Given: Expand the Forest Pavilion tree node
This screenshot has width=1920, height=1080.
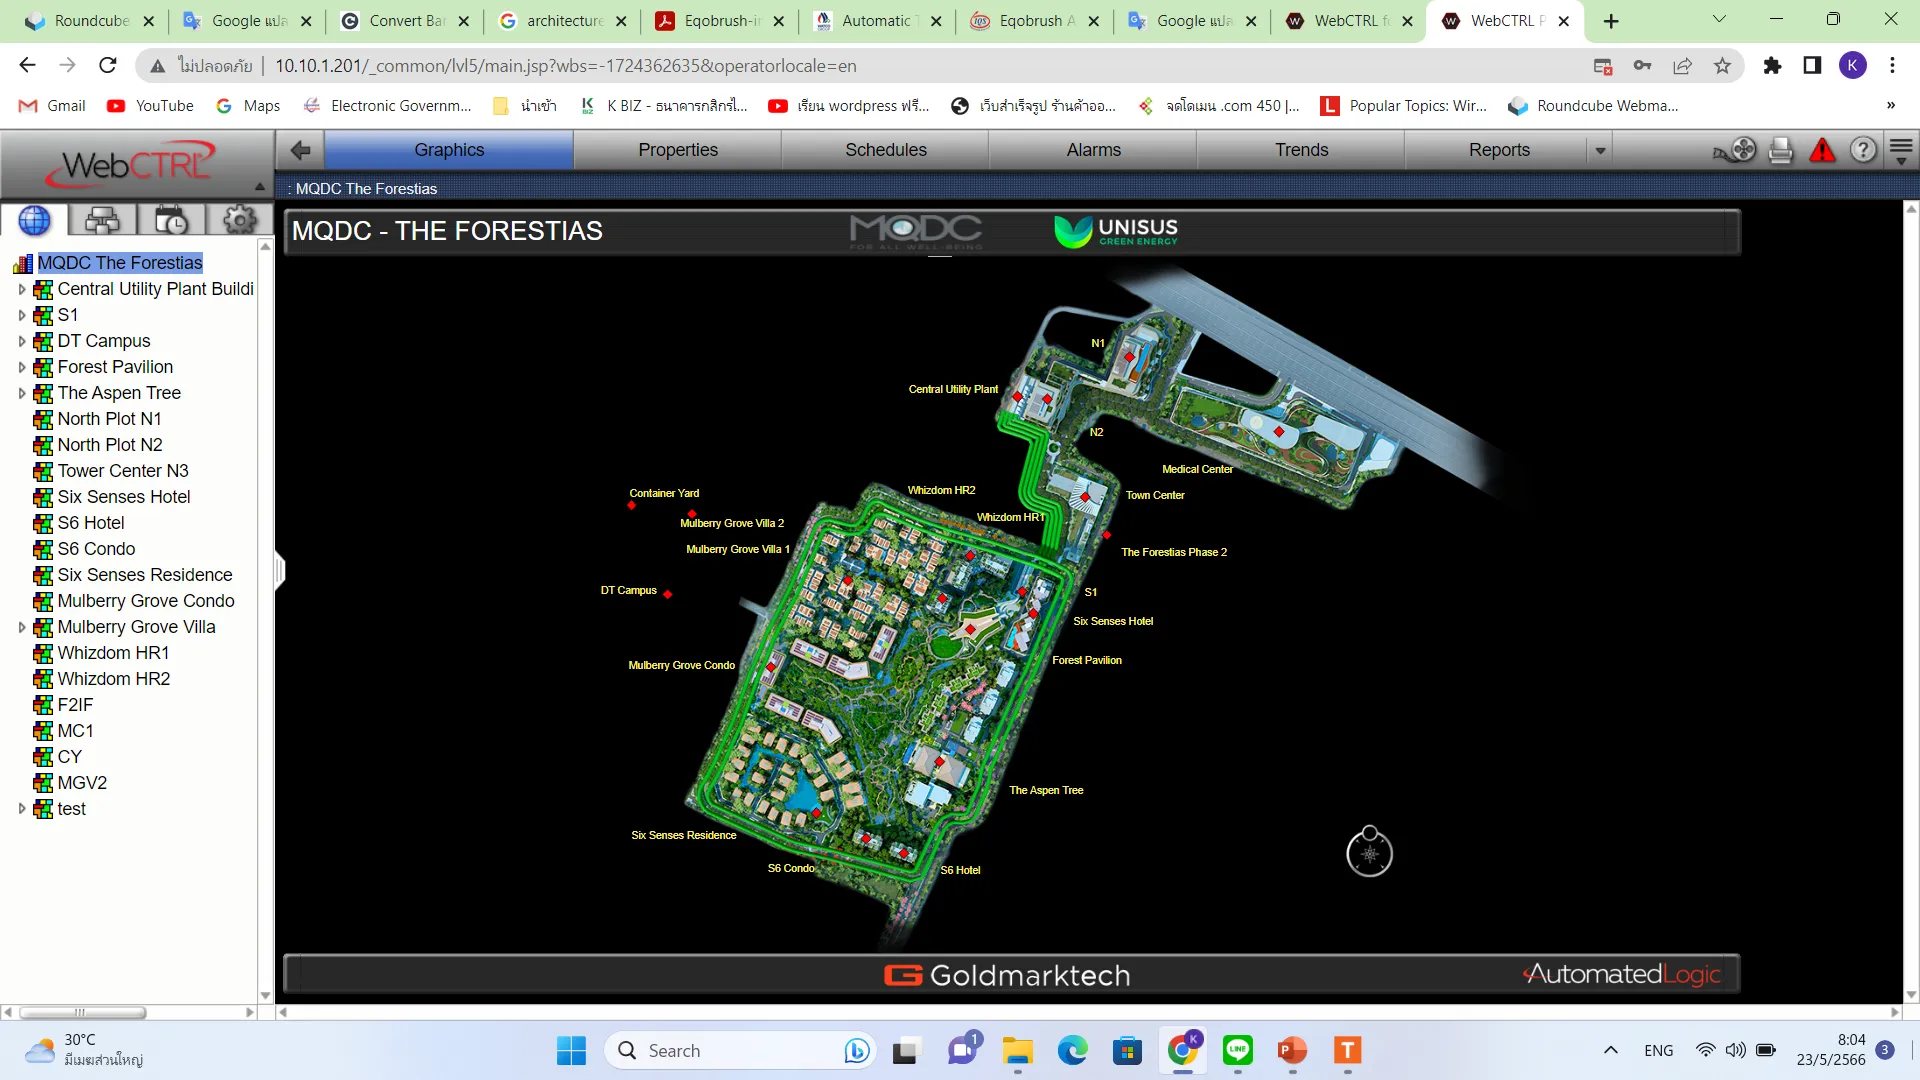Looking at the screenshot, I should (22, 368).
